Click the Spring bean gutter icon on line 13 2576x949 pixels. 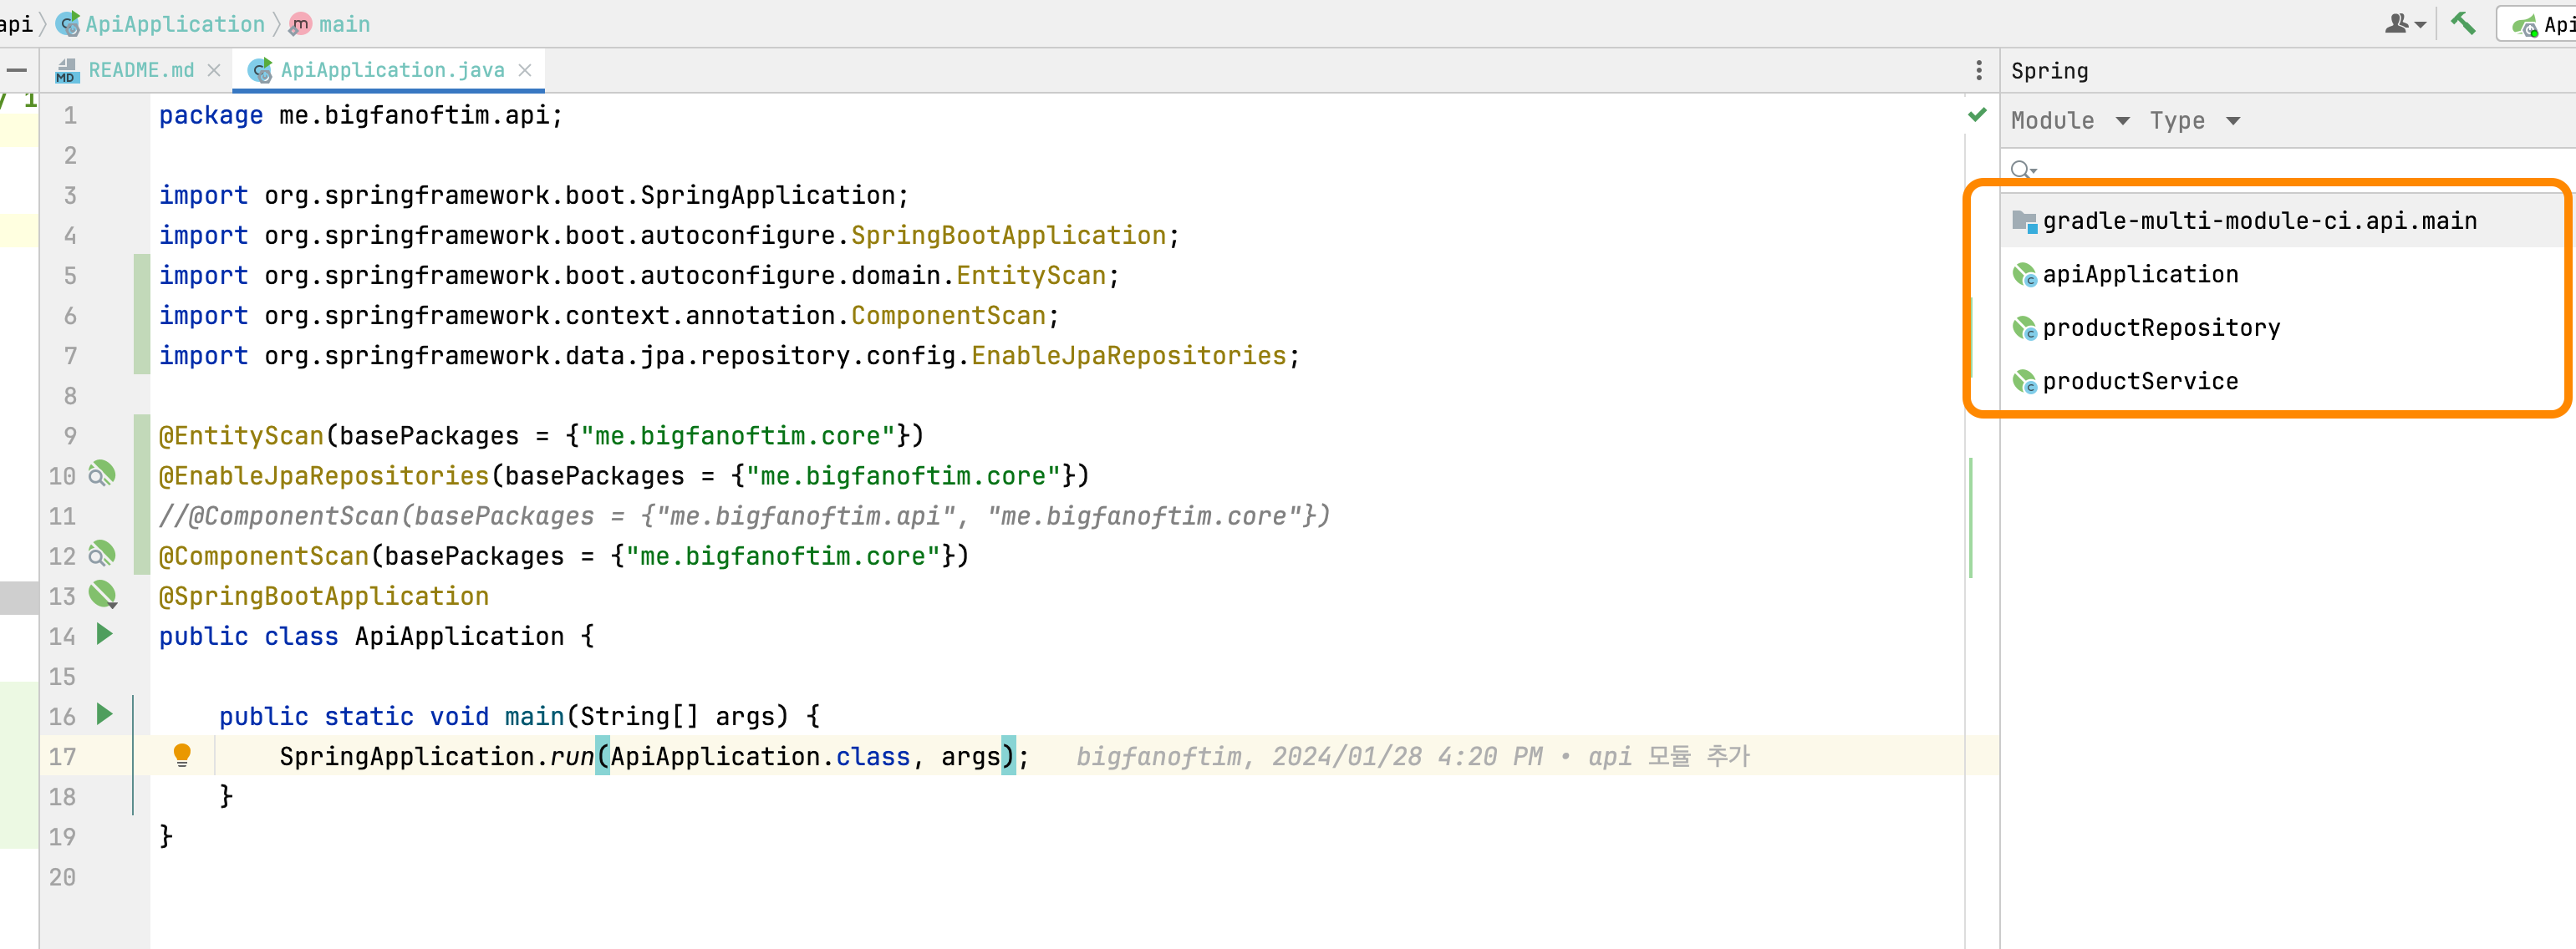(x=103, y=594)
